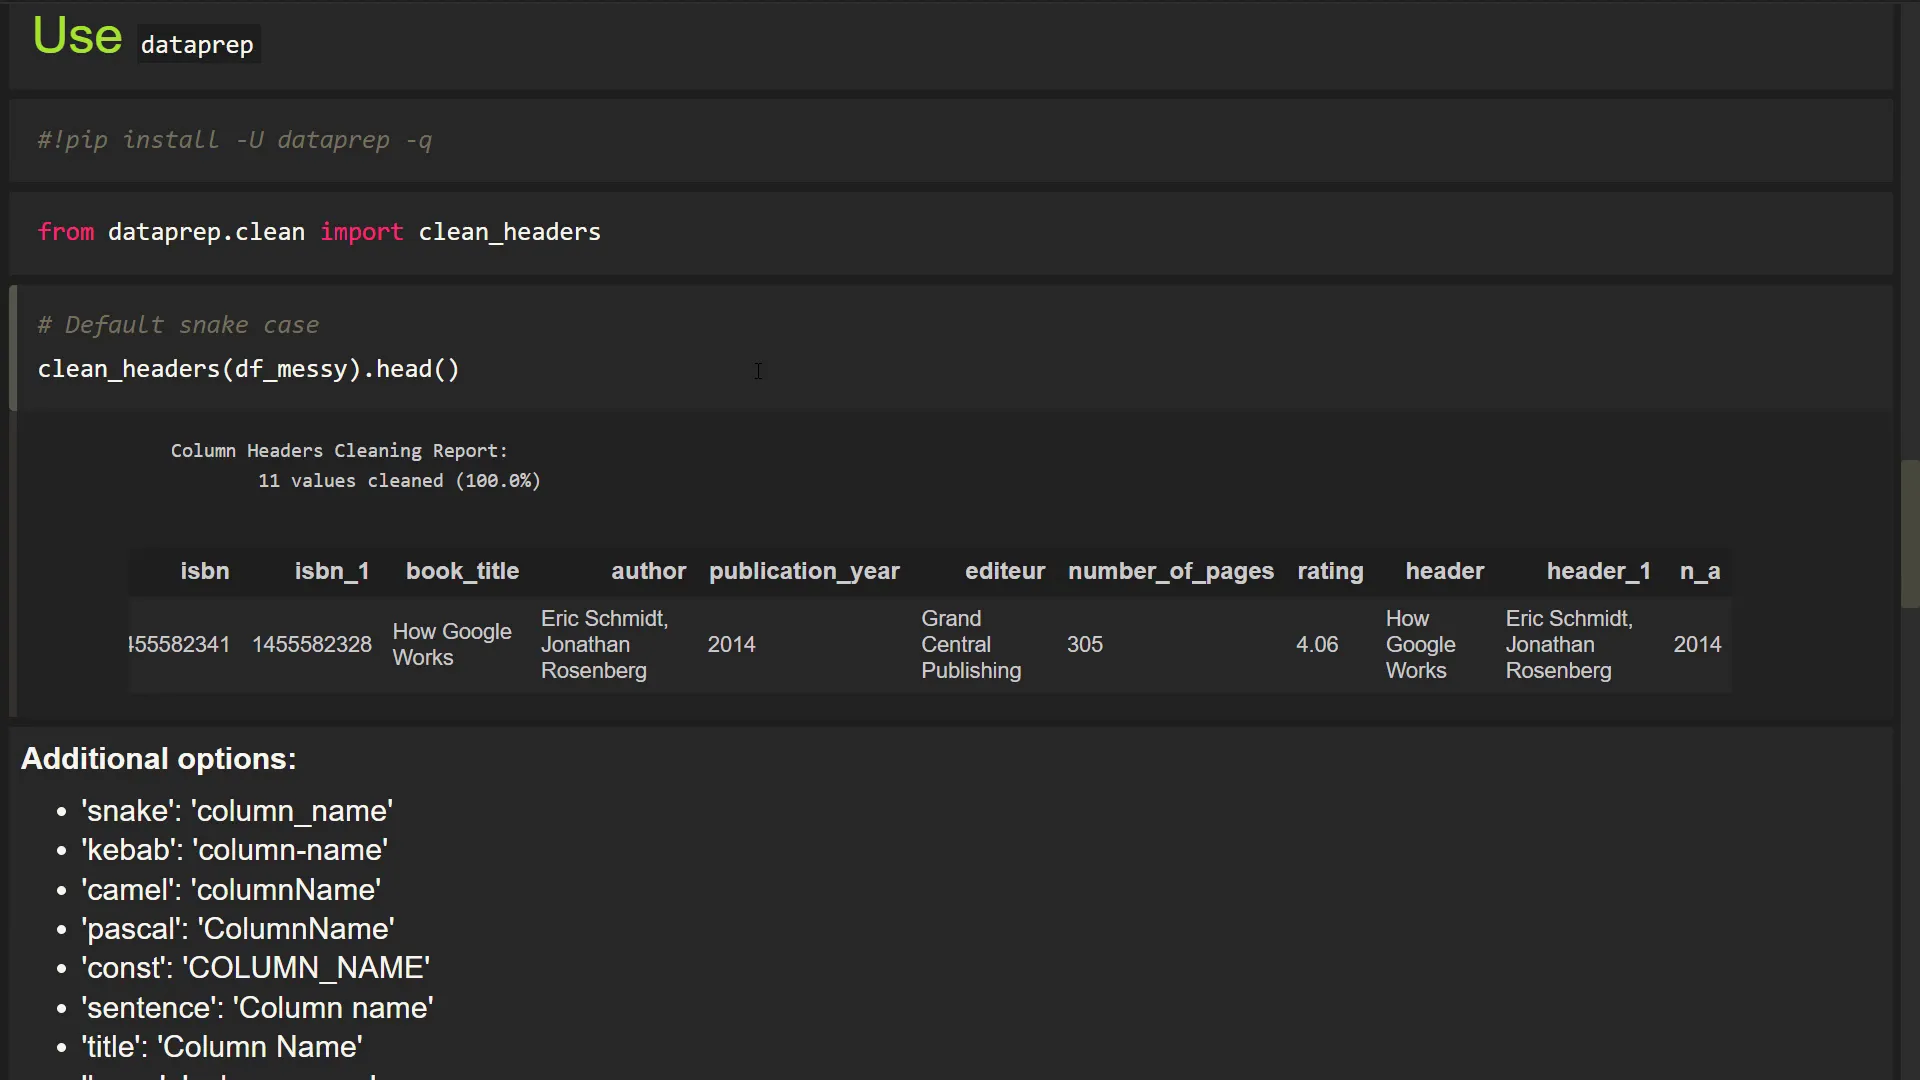This screenshot has height=1080, width=1920.
Task: Select the 'isbn' column header
Action: click(x=204, y=571)
